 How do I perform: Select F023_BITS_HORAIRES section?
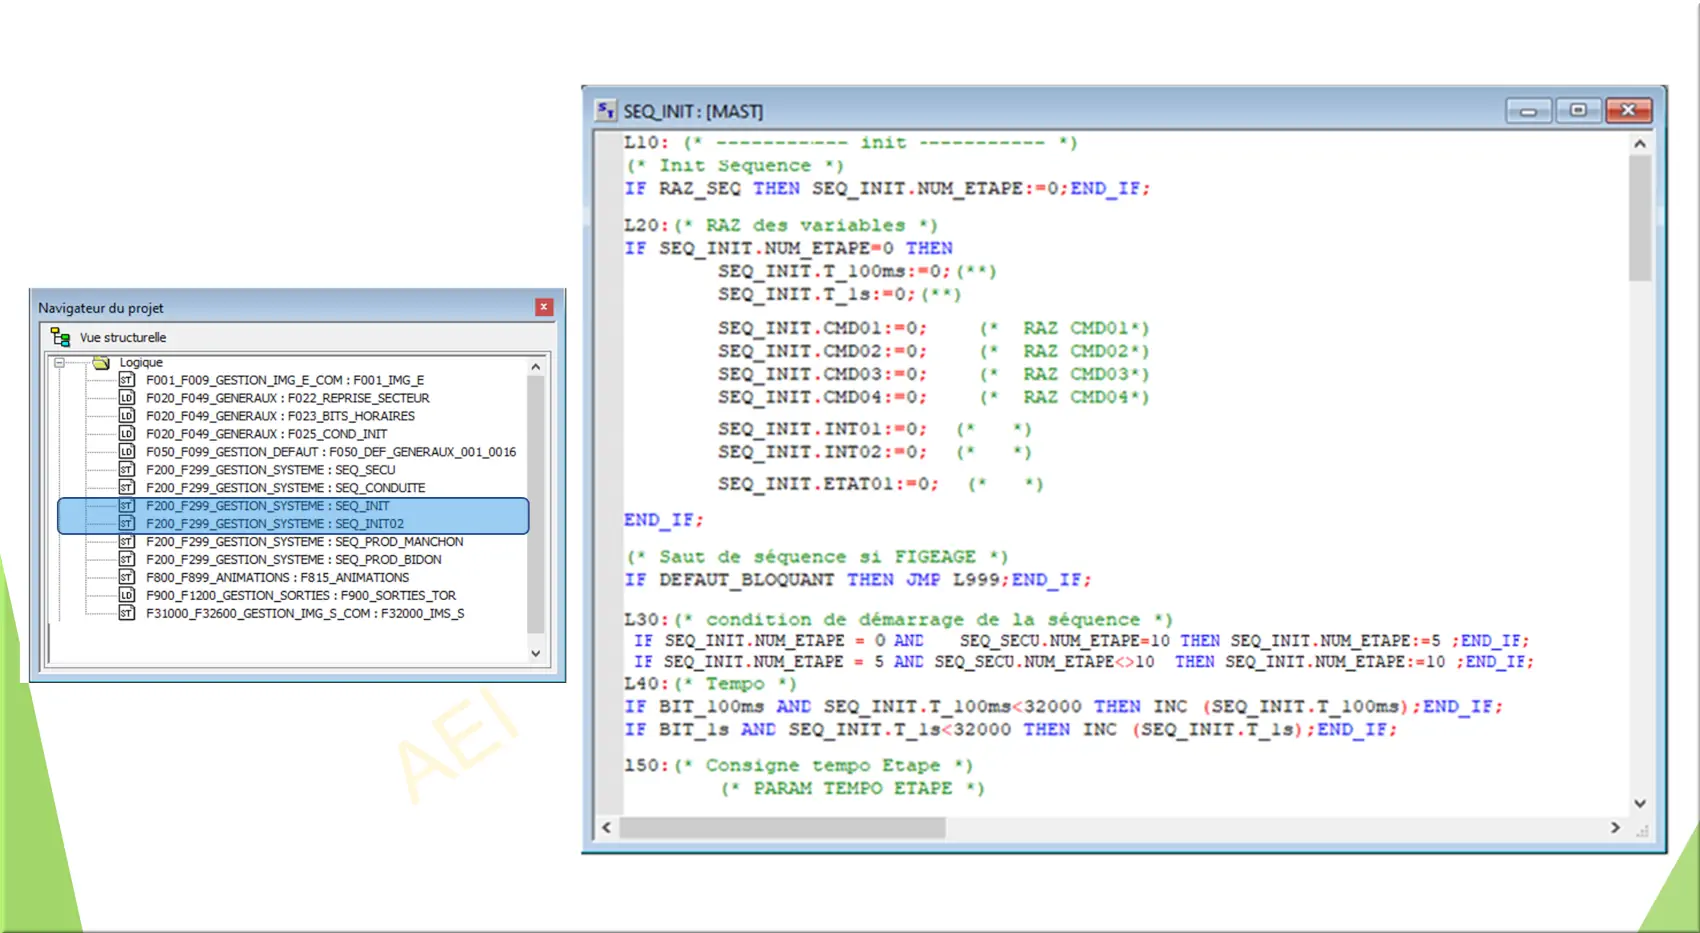[x=280, y=416]
